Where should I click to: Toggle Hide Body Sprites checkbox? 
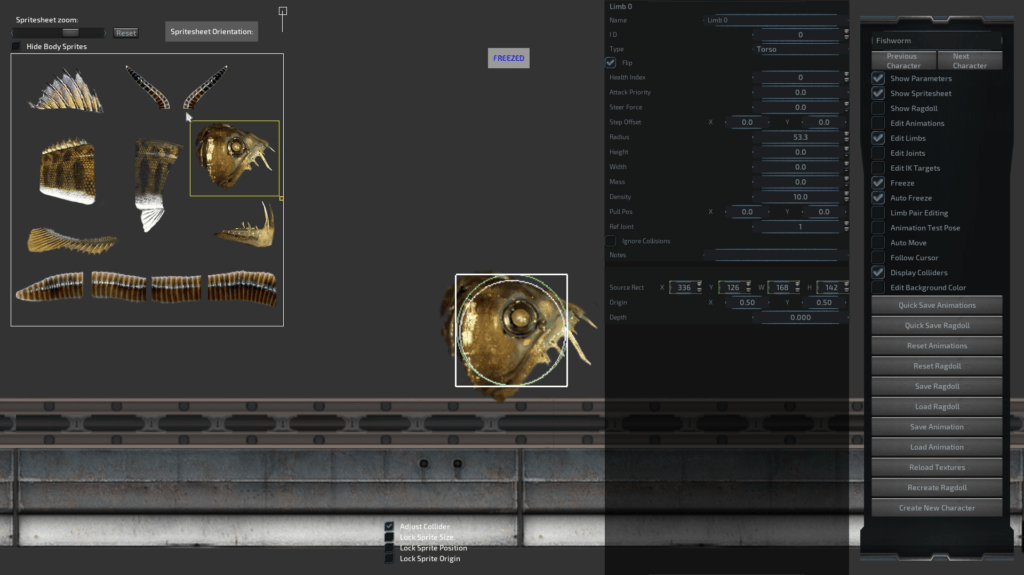pos(16,46)
